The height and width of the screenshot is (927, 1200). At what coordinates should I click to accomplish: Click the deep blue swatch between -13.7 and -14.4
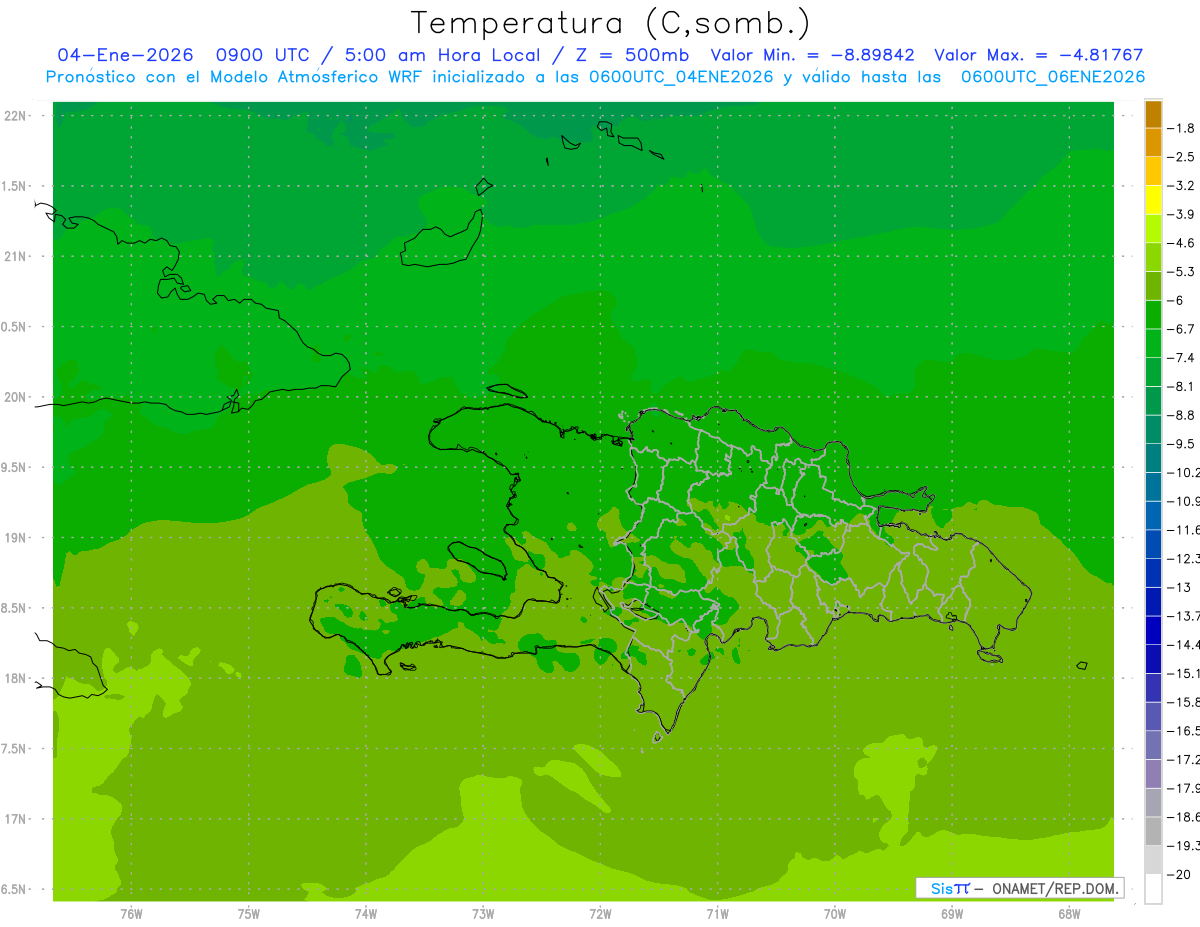click(1153, 630)
